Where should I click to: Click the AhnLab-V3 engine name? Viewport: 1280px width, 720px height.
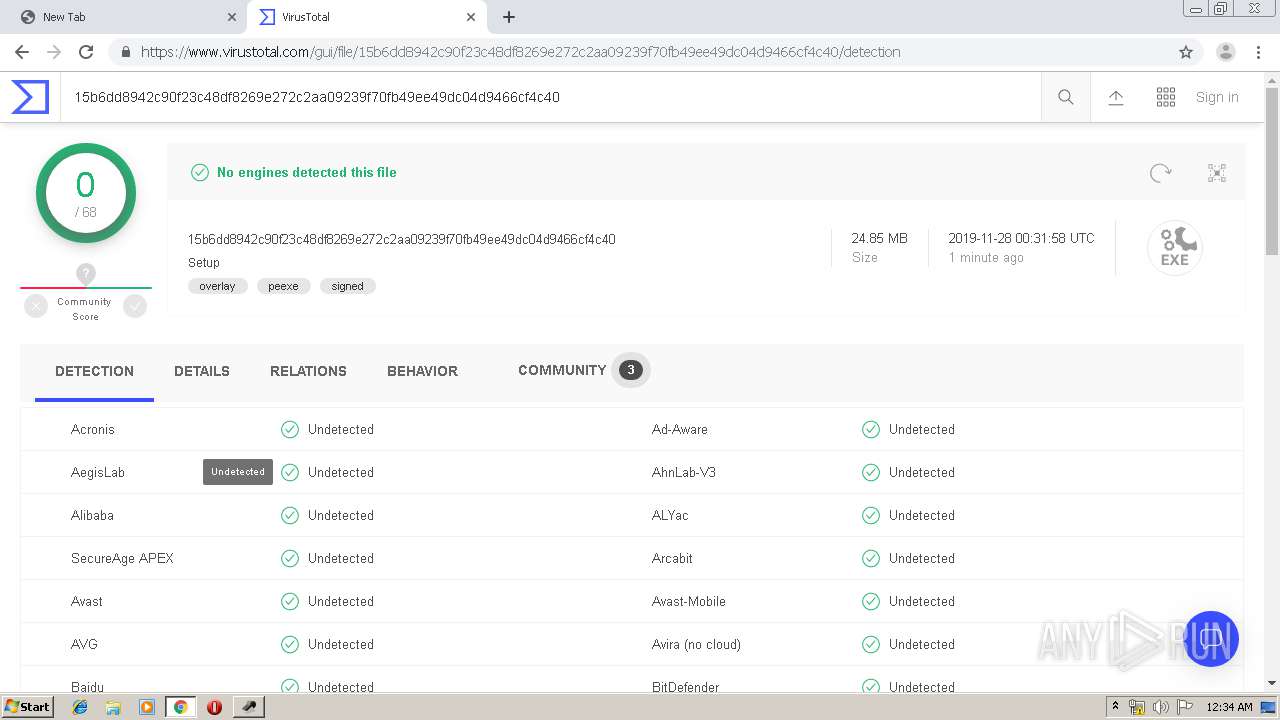(684, 472)
